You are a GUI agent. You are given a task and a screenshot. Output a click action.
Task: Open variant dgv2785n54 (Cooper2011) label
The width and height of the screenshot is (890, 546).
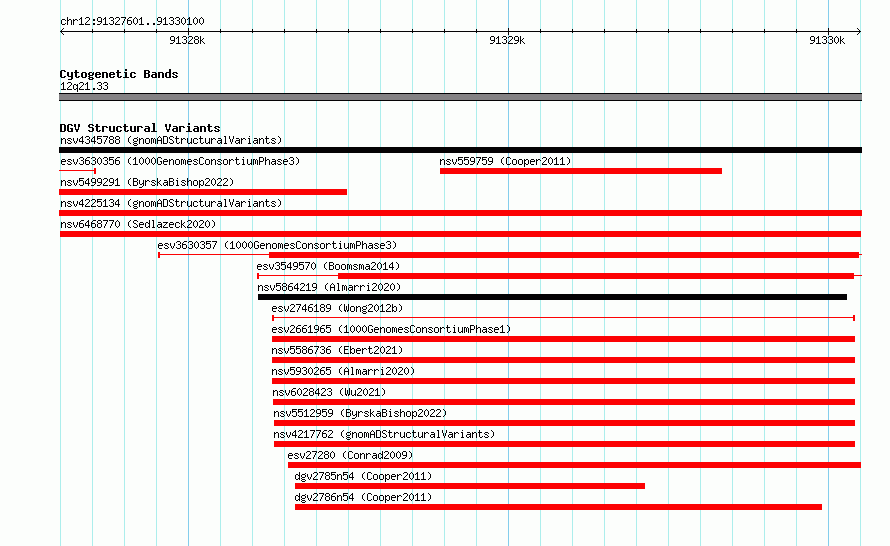click(x=363, y=476)
